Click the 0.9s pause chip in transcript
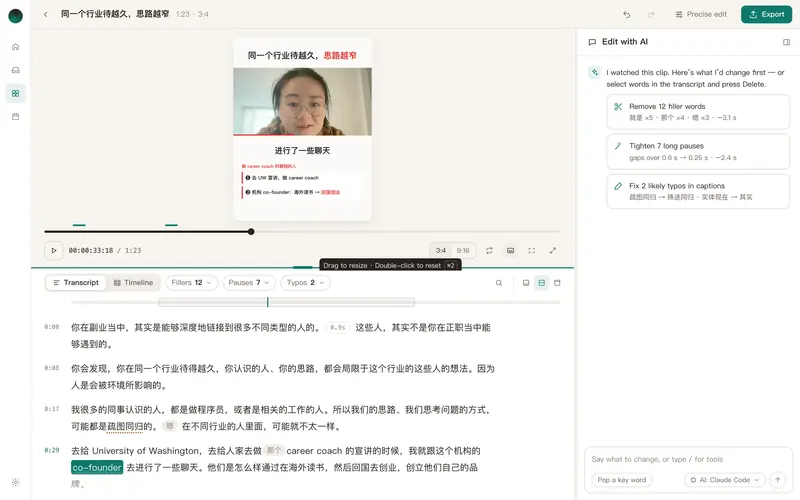Image resolution: width=800 pixels, height=500 pixels. [338, 328]
